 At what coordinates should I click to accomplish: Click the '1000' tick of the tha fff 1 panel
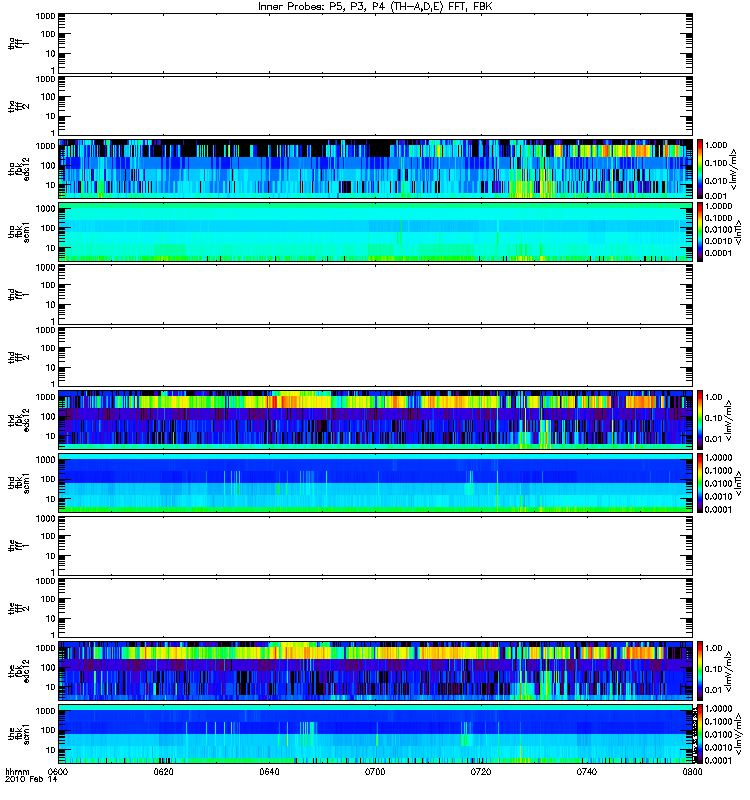tap(45, 16)
